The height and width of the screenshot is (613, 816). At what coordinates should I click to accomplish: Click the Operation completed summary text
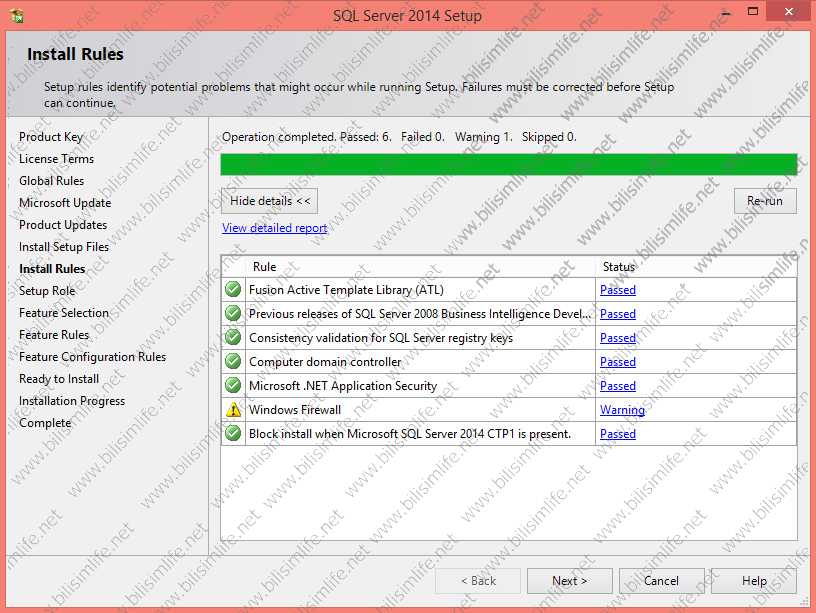click(399, 137)
